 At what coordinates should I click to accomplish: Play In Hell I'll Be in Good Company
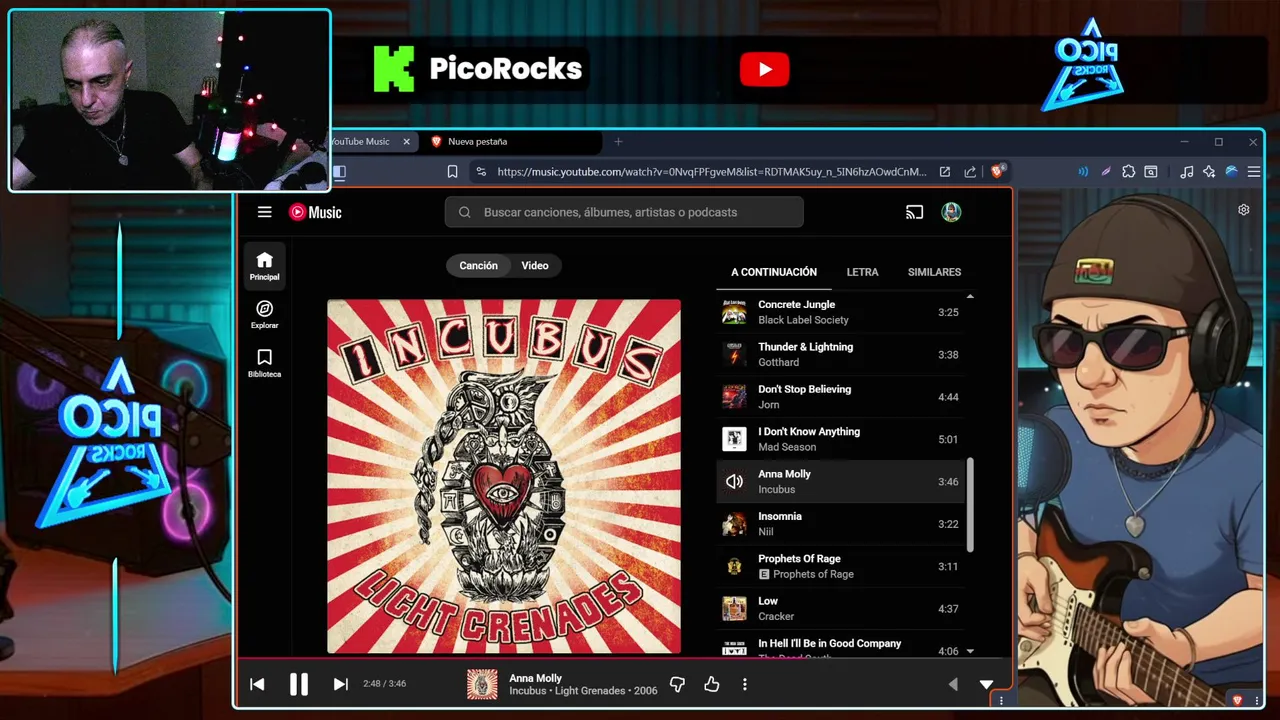pos(840,645)
